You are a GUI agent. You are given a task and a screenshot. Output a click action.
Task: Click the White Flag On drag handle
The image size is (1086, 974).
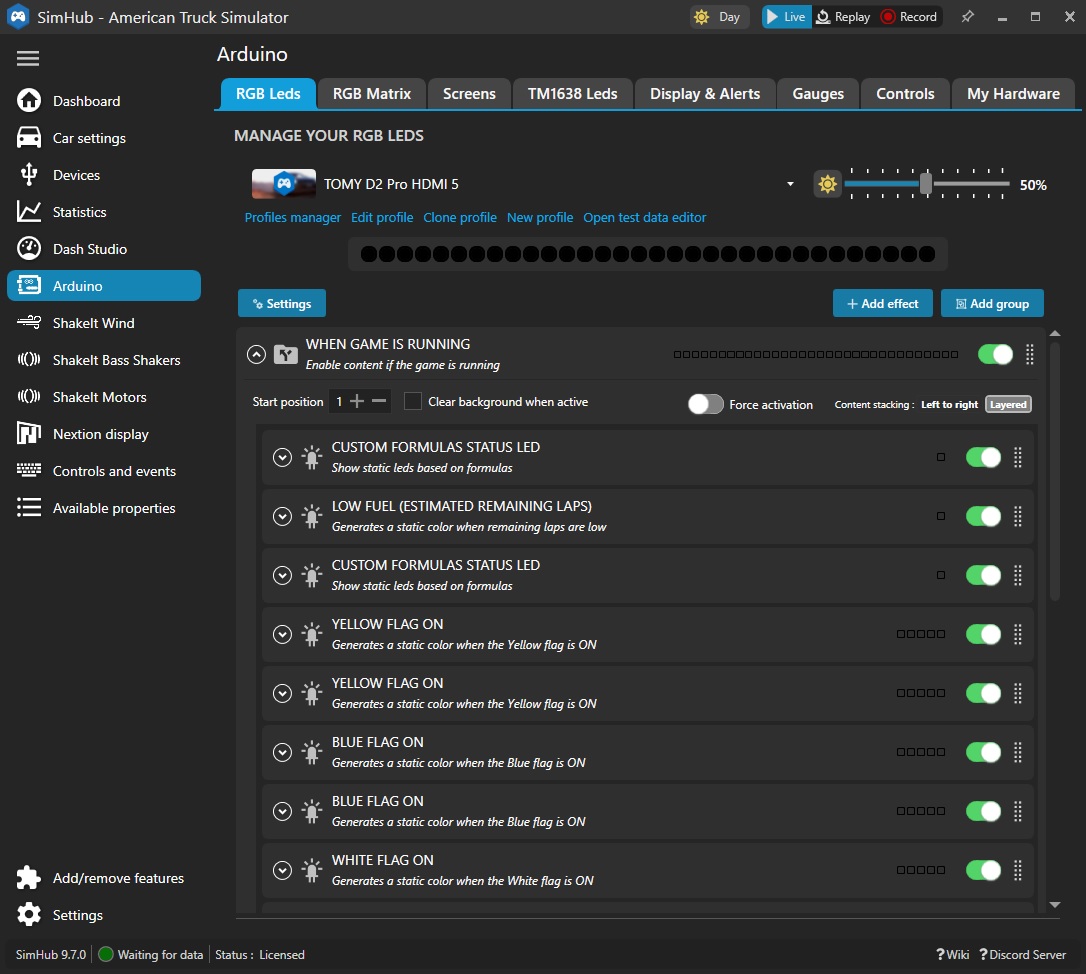coord(1018,870)
